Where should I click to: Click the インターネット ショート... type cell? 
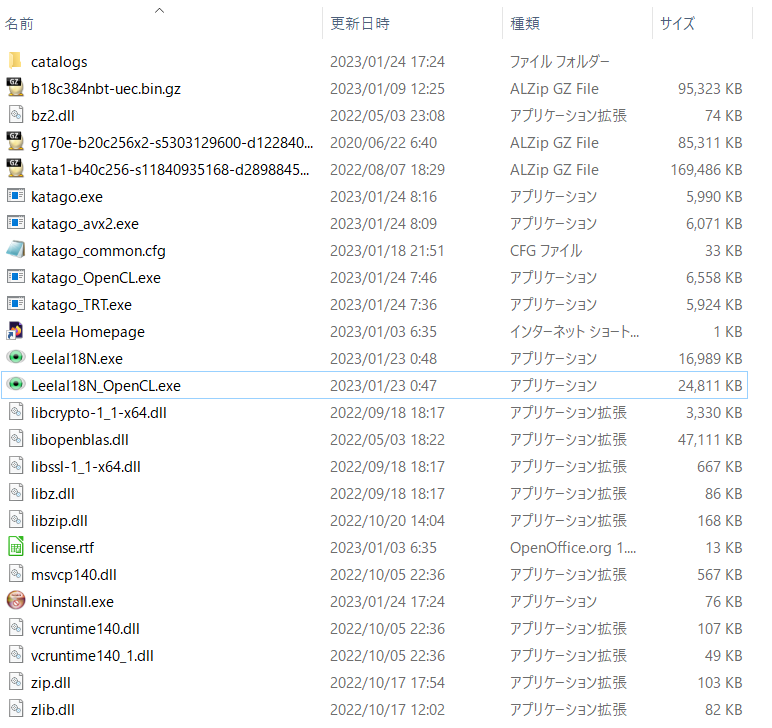(x=574, y=332)
